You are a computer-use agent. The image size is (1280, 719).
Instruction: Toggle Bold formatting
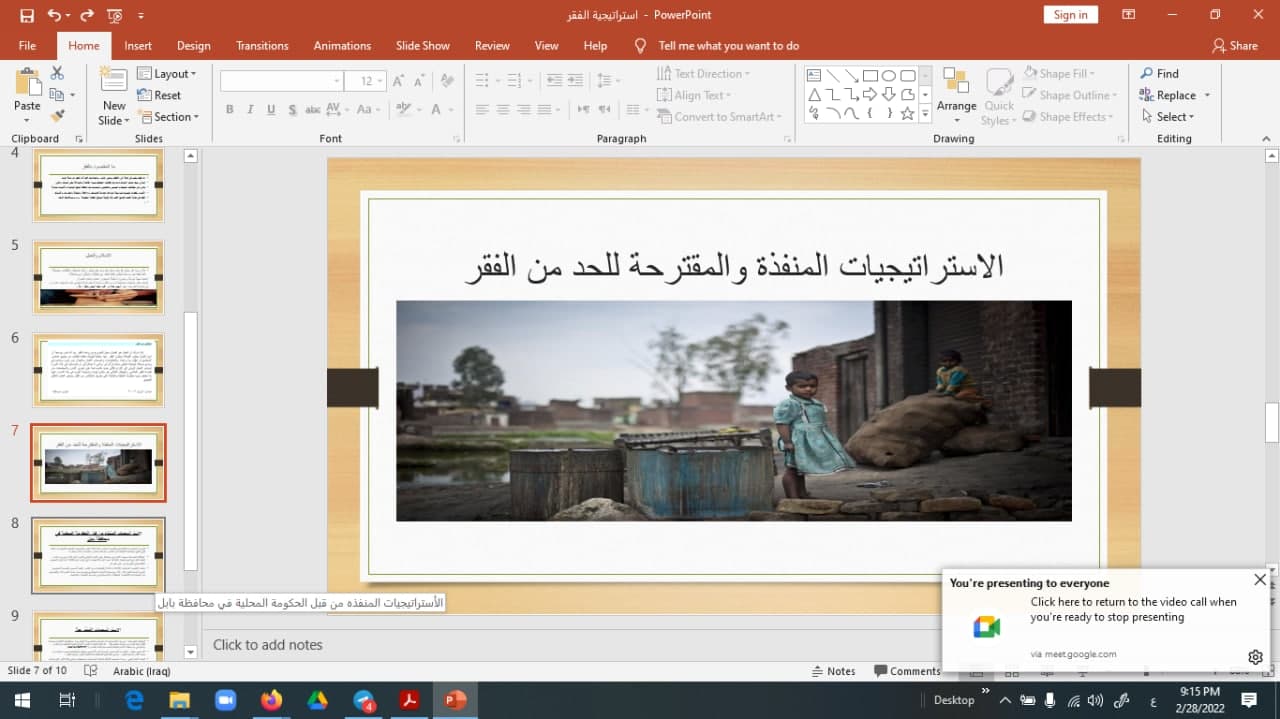229,110
